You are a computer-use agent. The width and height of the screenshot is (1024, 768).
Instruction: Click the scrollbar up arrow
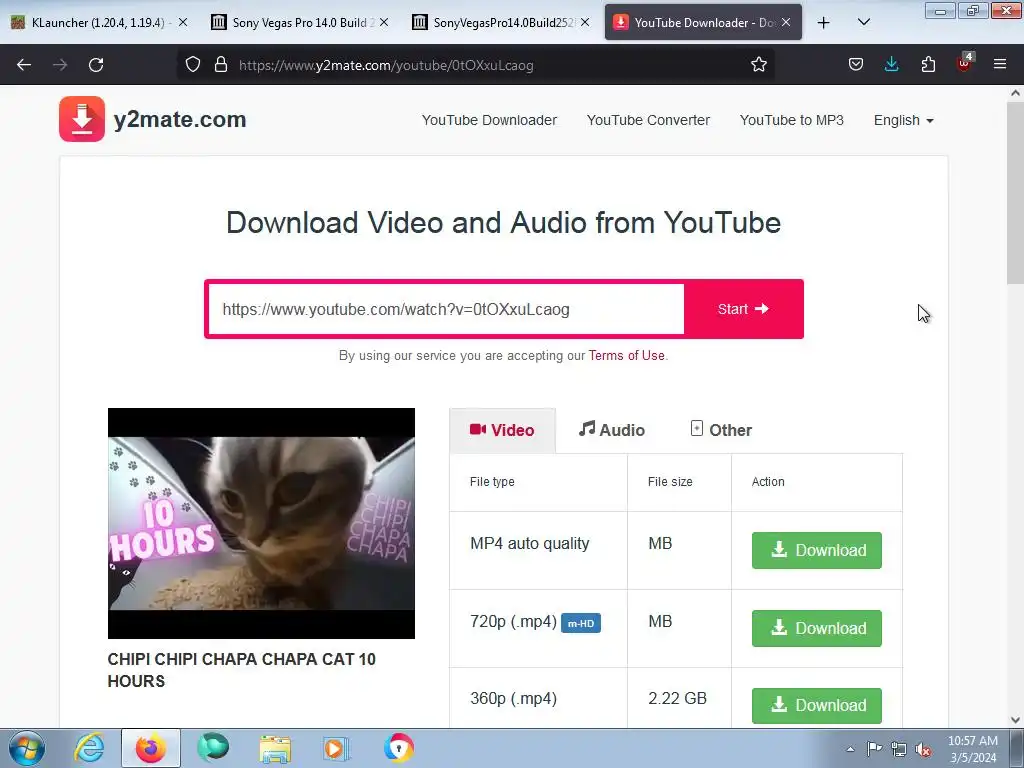(1015, 93)
